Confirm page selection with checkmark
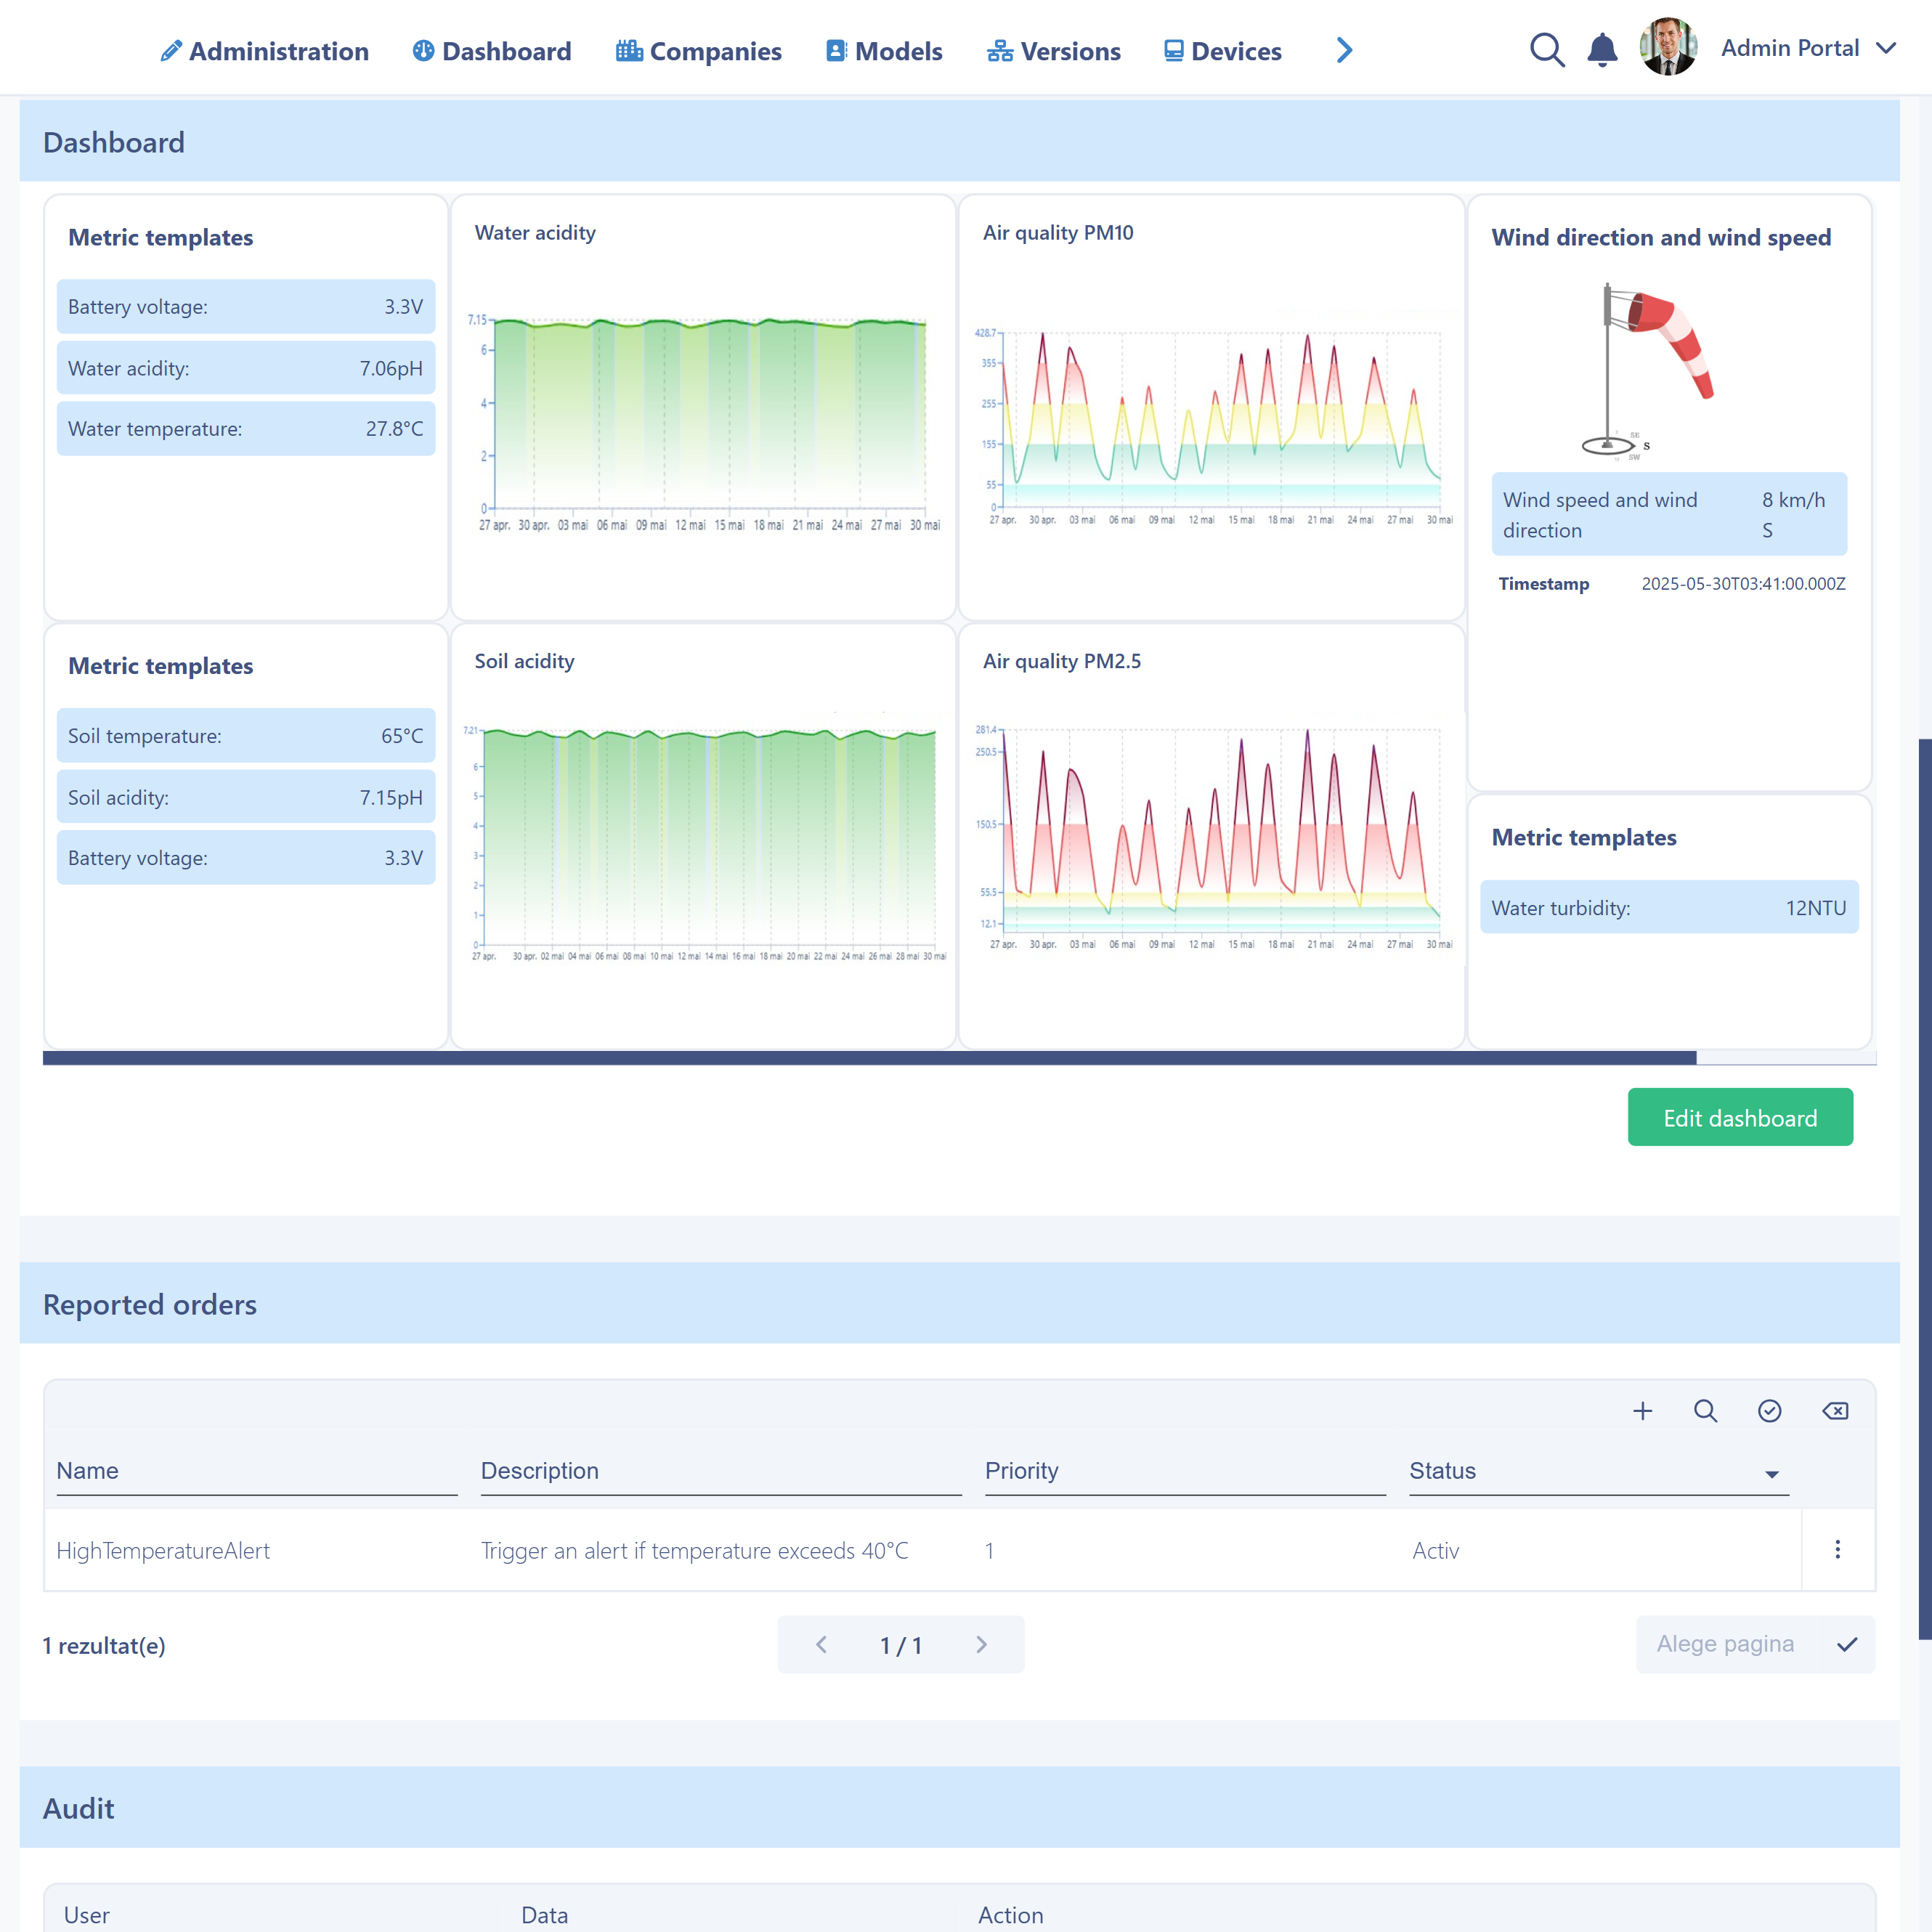Image resolution: width=1932 pixels, height=1932 pixels. pyautogui.click(x=1847, y=1644)
